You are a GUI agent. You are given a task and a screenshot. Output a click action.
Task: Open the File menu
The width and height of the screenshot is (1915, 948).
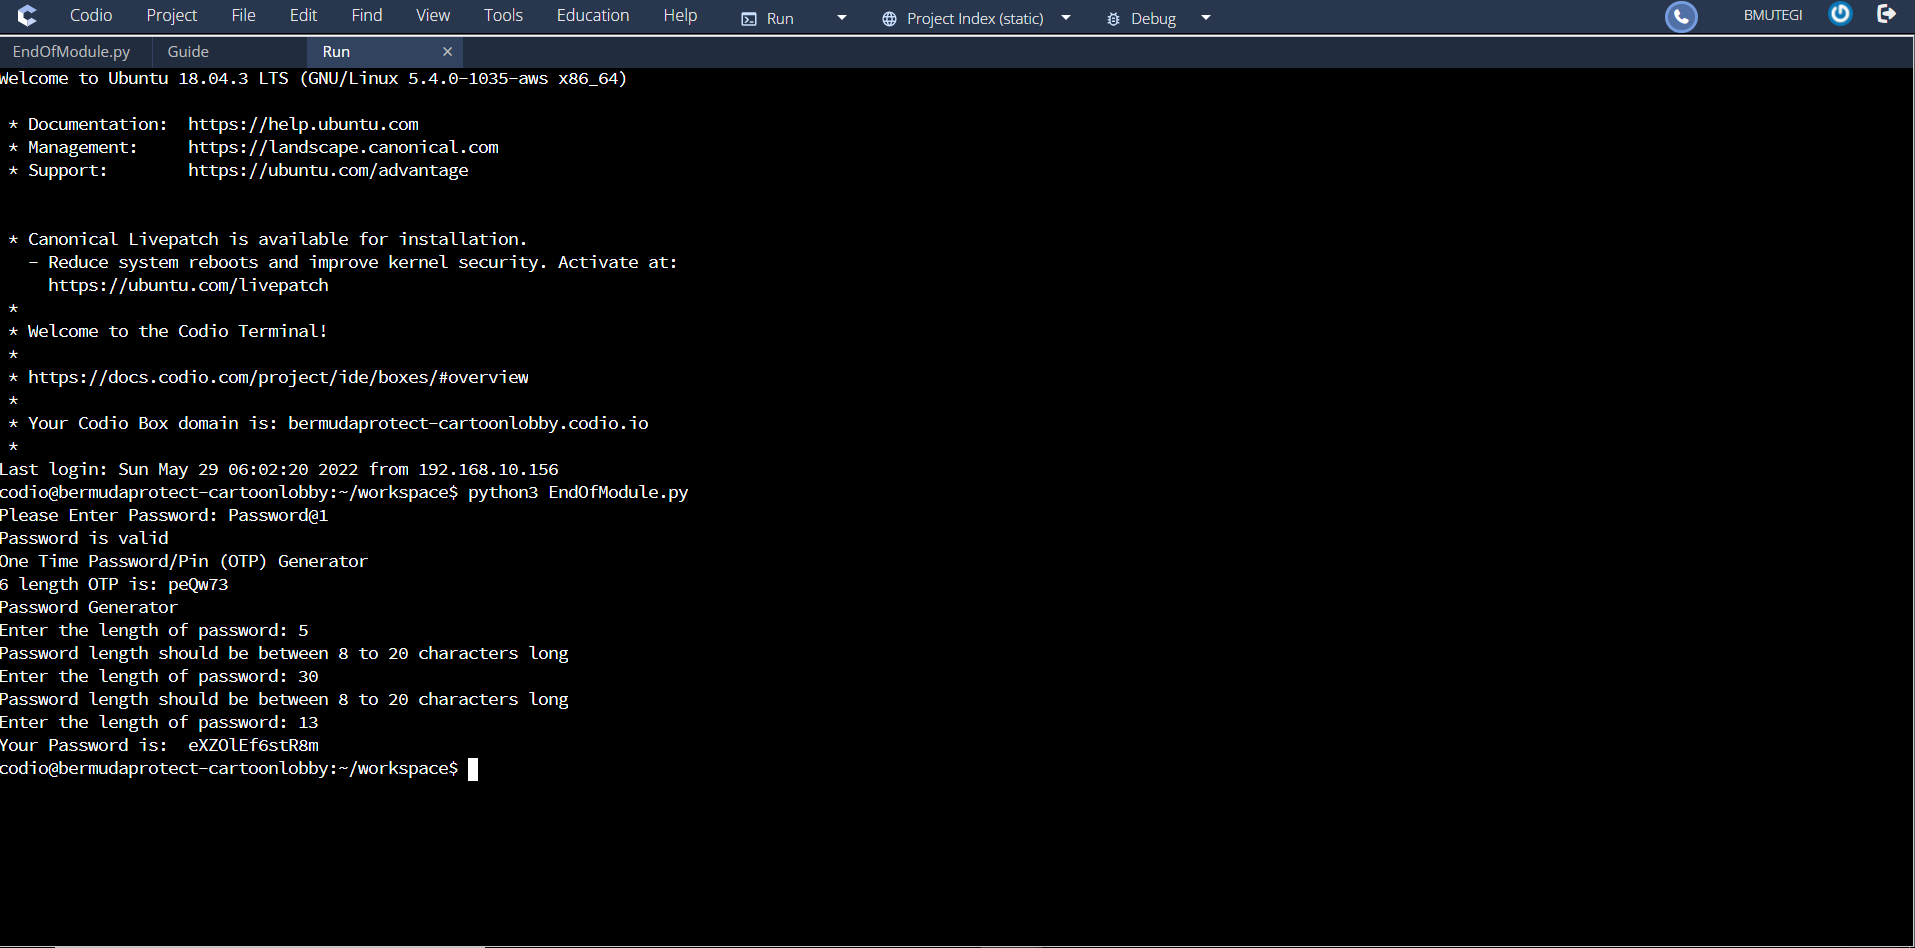pyautogui.click(x=244, y=16)
